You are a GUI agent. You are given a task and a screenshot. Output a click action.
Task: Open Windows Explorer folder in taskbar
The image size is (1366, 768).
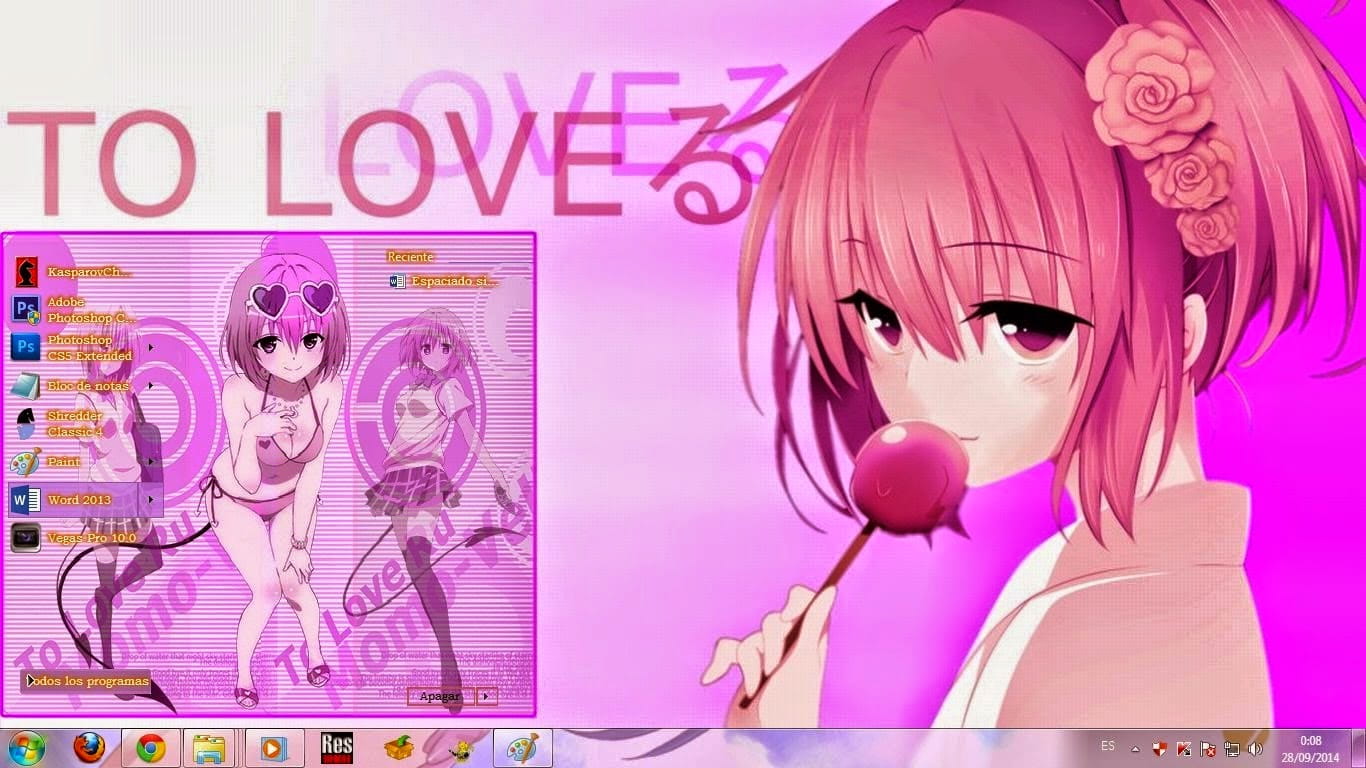click(x=209, y=748)
